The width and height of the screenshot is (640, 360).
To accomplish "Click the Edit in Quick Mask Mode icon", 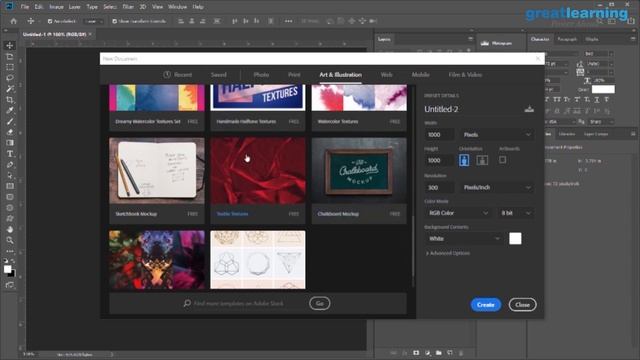I will pyautogui.click(x=10, y=284).
